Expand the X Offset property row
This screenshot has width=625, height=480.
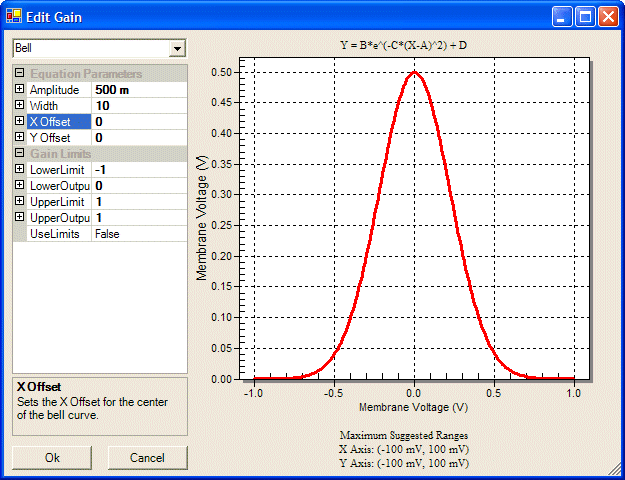pos(20,121)
